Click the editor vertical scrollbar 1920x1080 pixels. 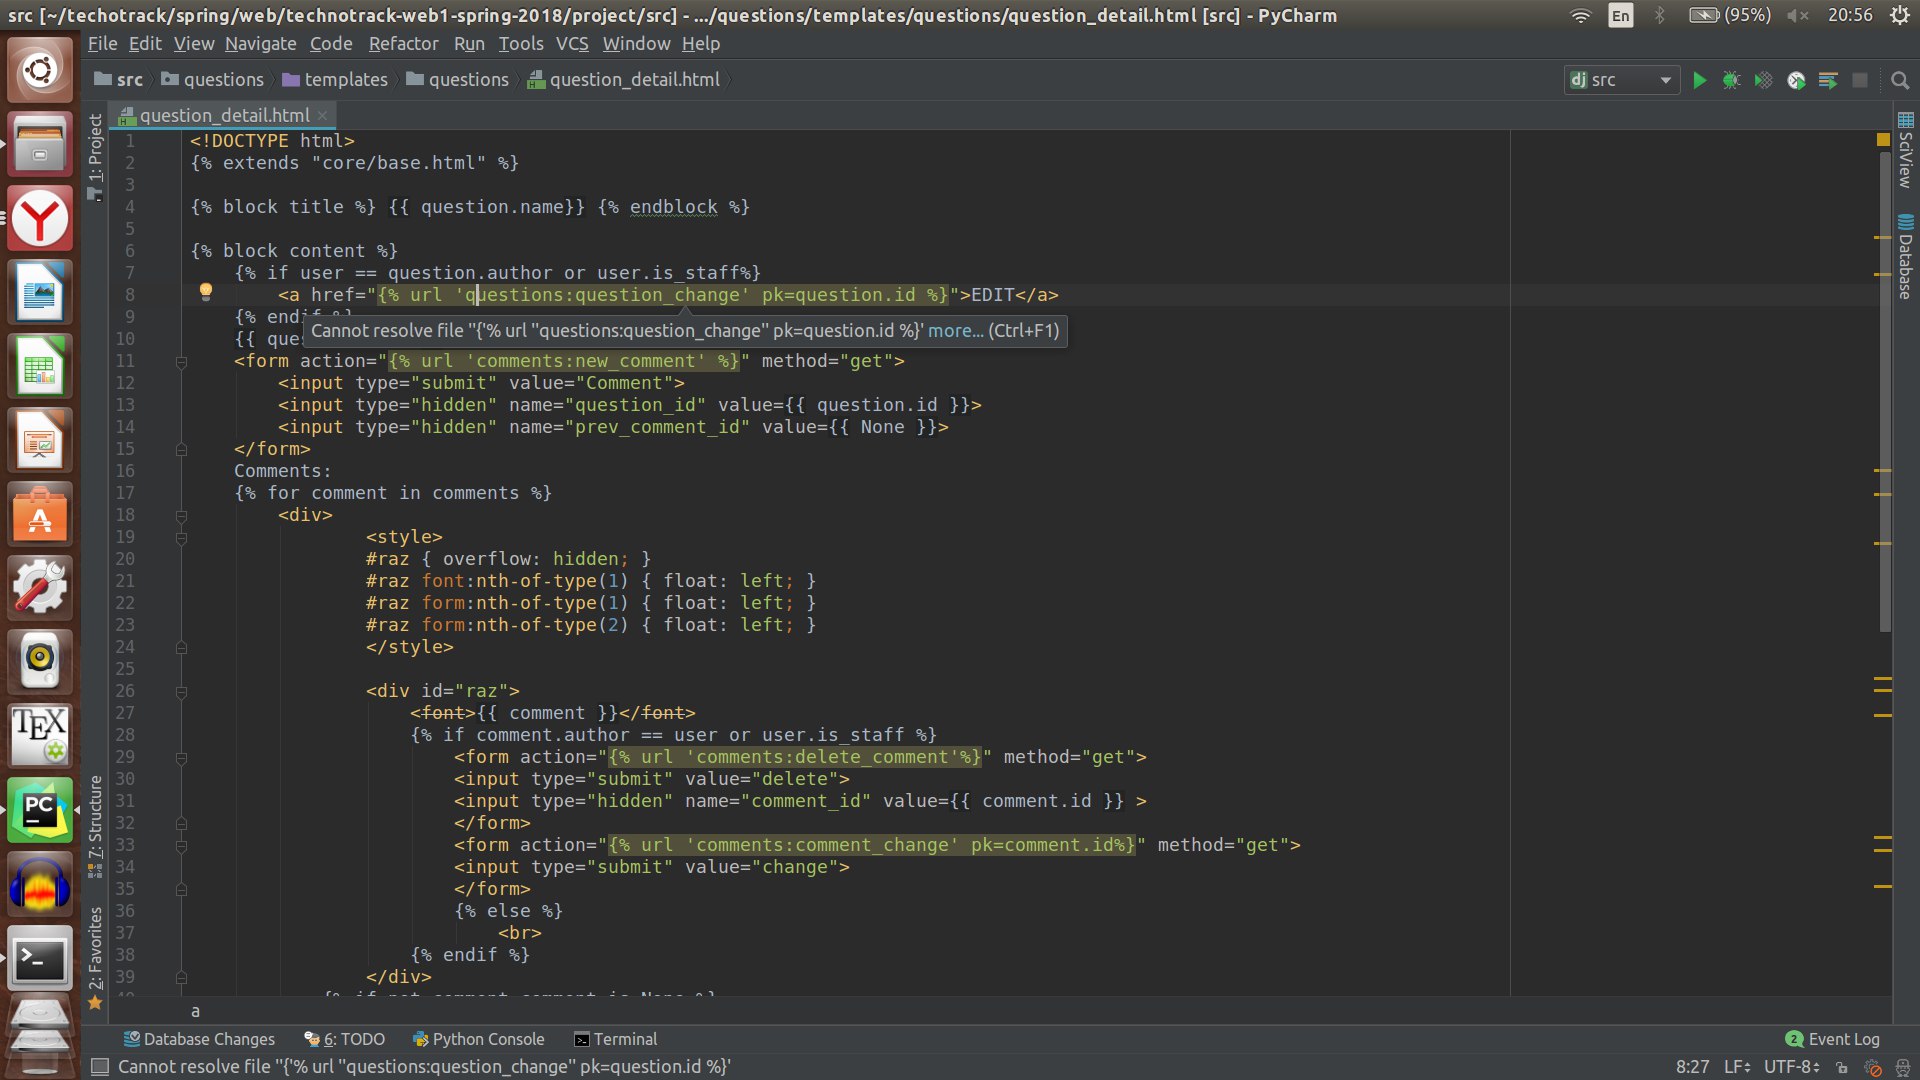click(1885, 400)
